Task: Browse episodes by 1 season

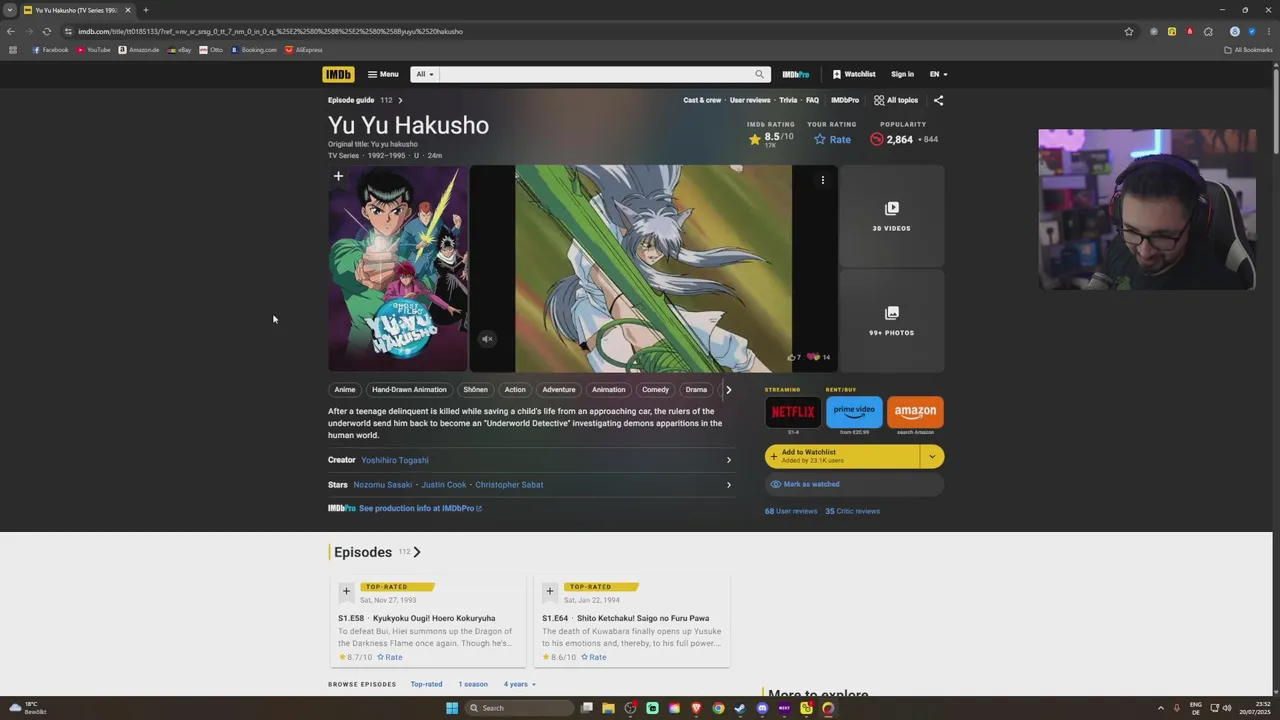Action: pyautogui.click(x=473, y=684)
